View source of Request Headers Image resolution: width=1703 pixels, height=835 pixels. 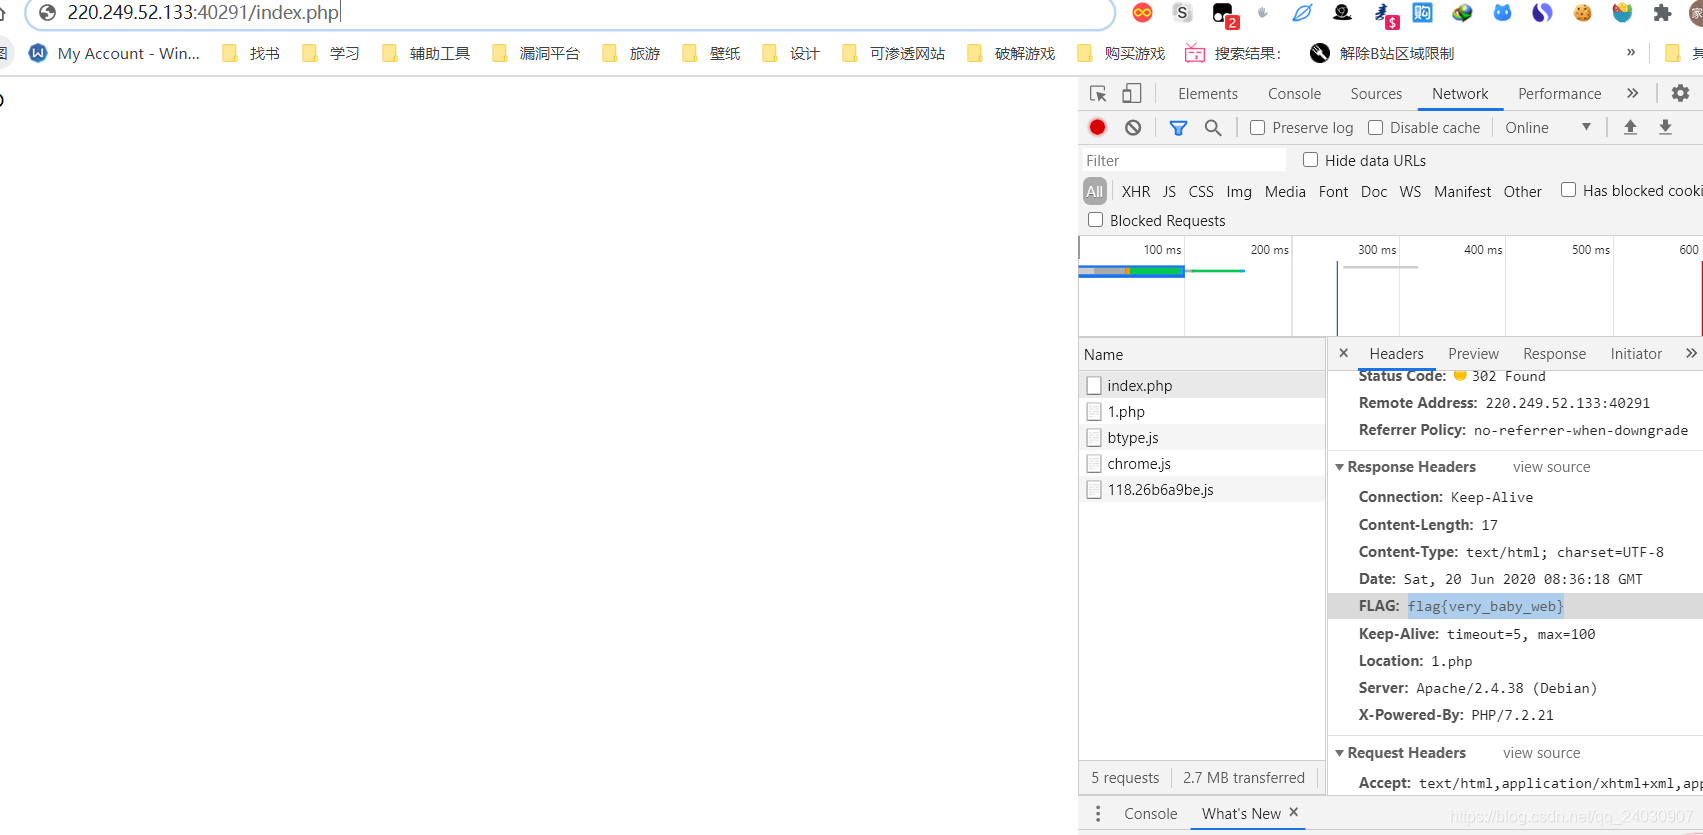(x=1541, y=753)
